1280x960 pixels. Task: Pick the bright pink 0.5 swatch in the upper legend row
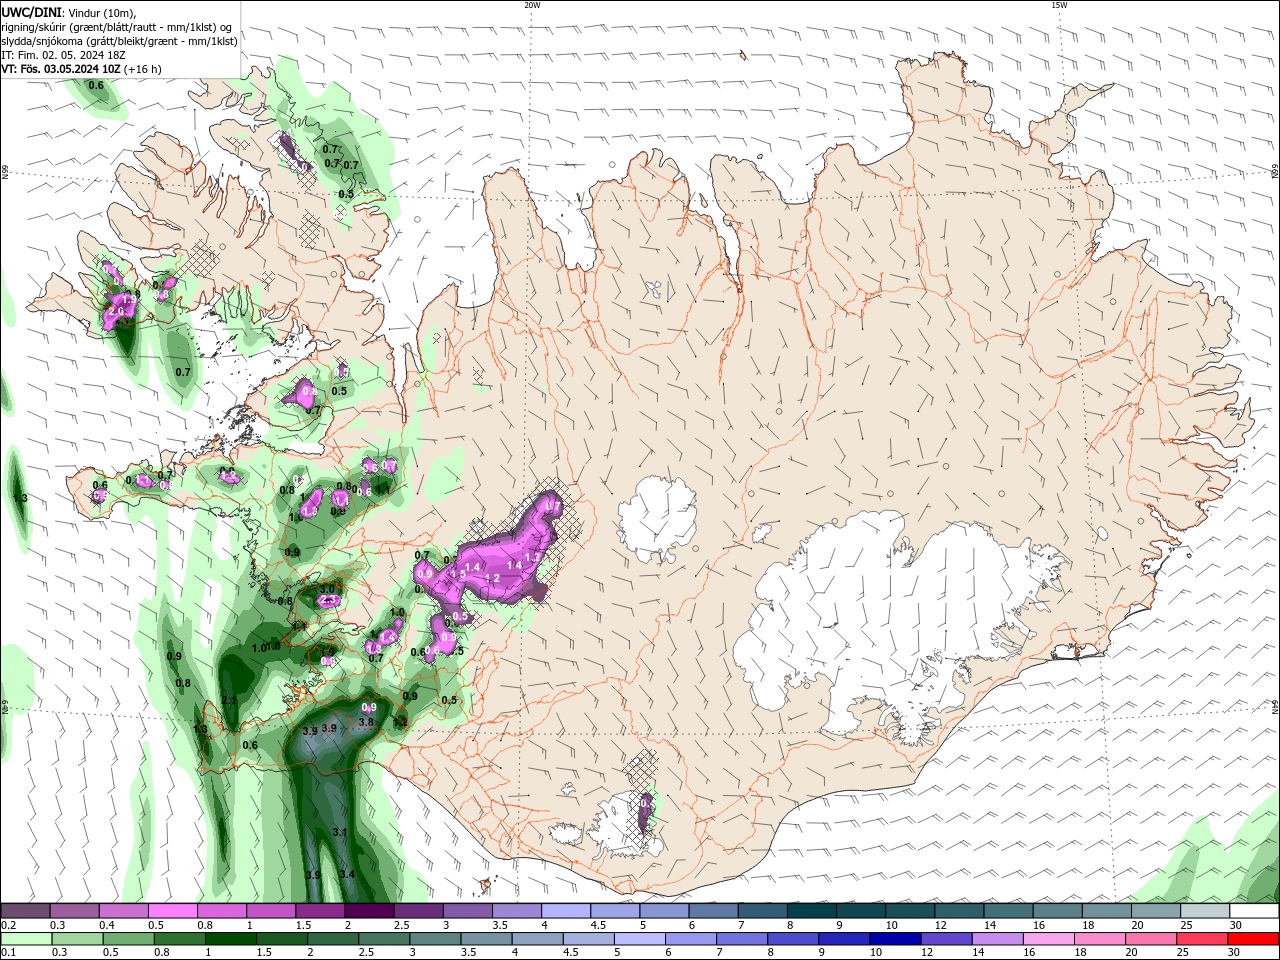(x=172, y=911)
